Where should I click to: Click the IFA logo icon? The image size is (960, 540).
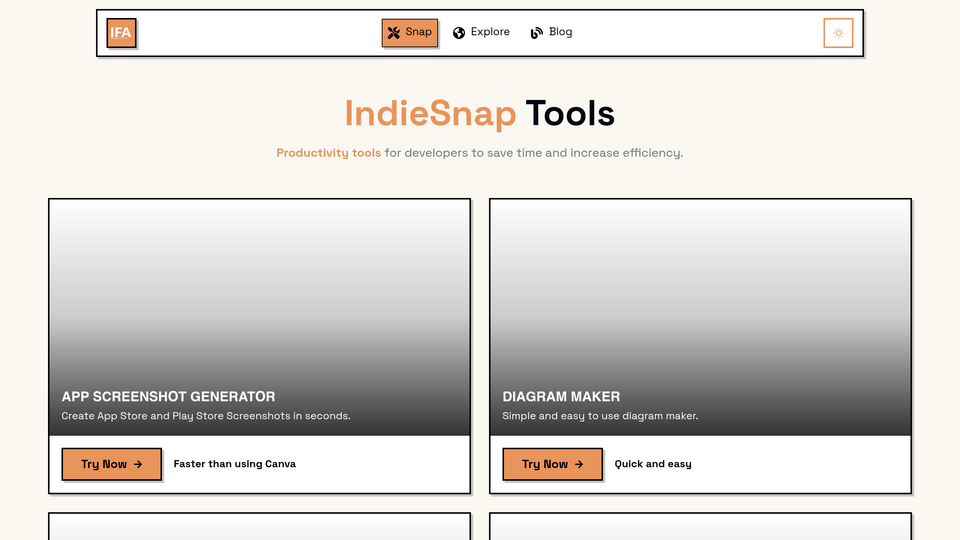click(x=121, y=32)
